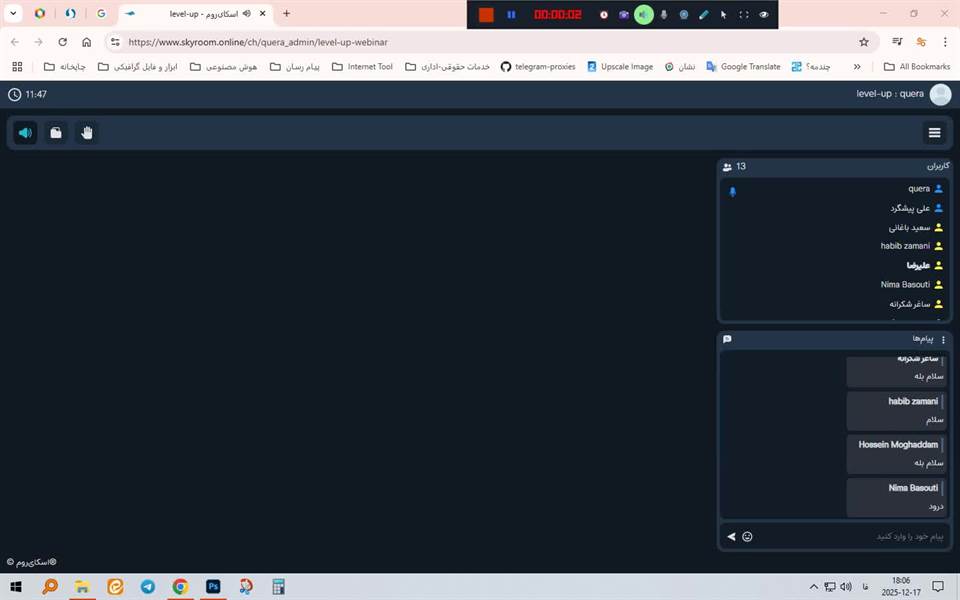960x600 pixels.
Task: Open the shared files folder icon
Action: pos(56,133)
